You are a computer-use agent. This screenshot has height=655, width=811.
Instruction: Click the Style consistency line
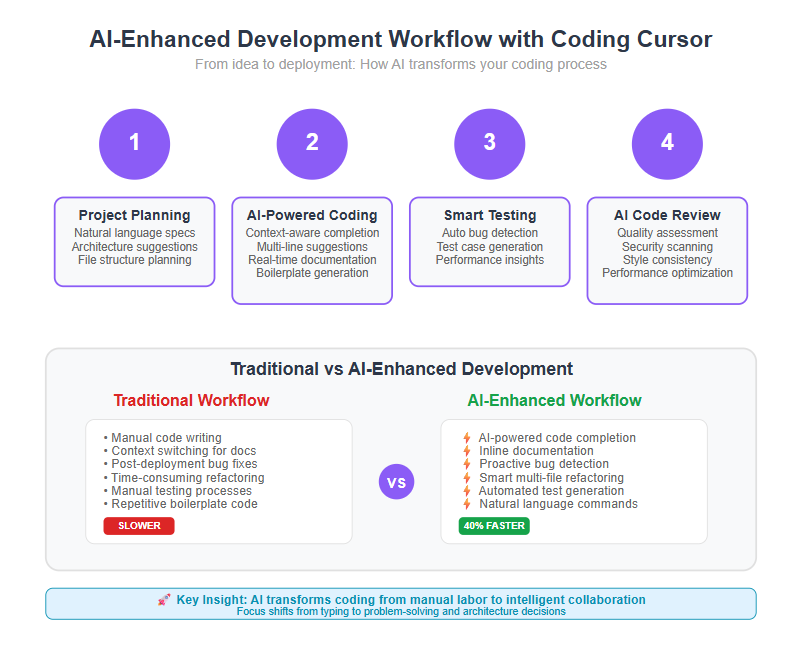pos(667,260)
